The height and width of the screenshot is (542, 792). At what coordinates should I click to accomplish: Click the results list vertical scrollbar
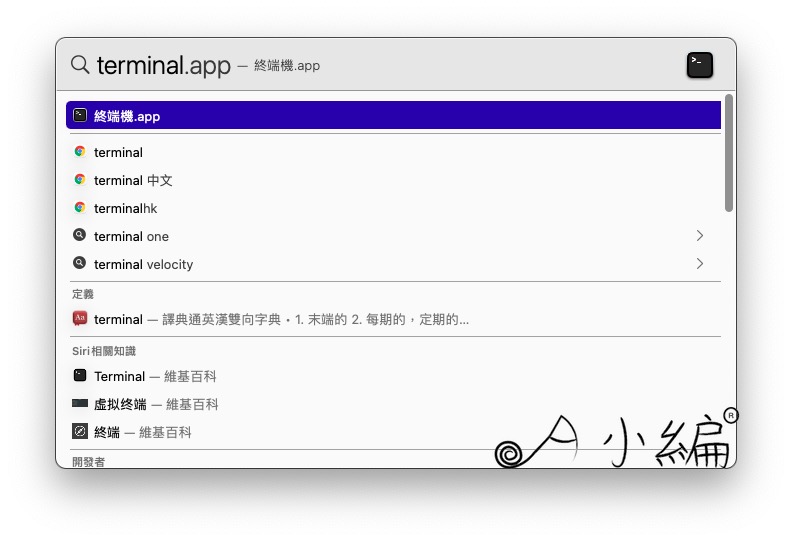click(x=728, y=153)
